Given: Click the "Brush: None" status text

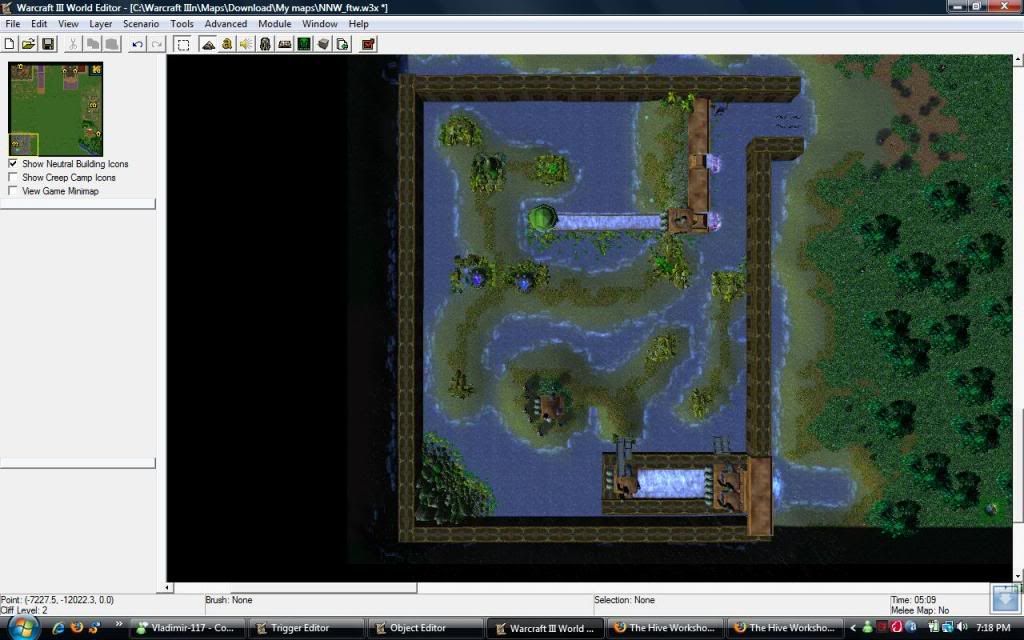Looking at the screenshot, I should point(229,600).
